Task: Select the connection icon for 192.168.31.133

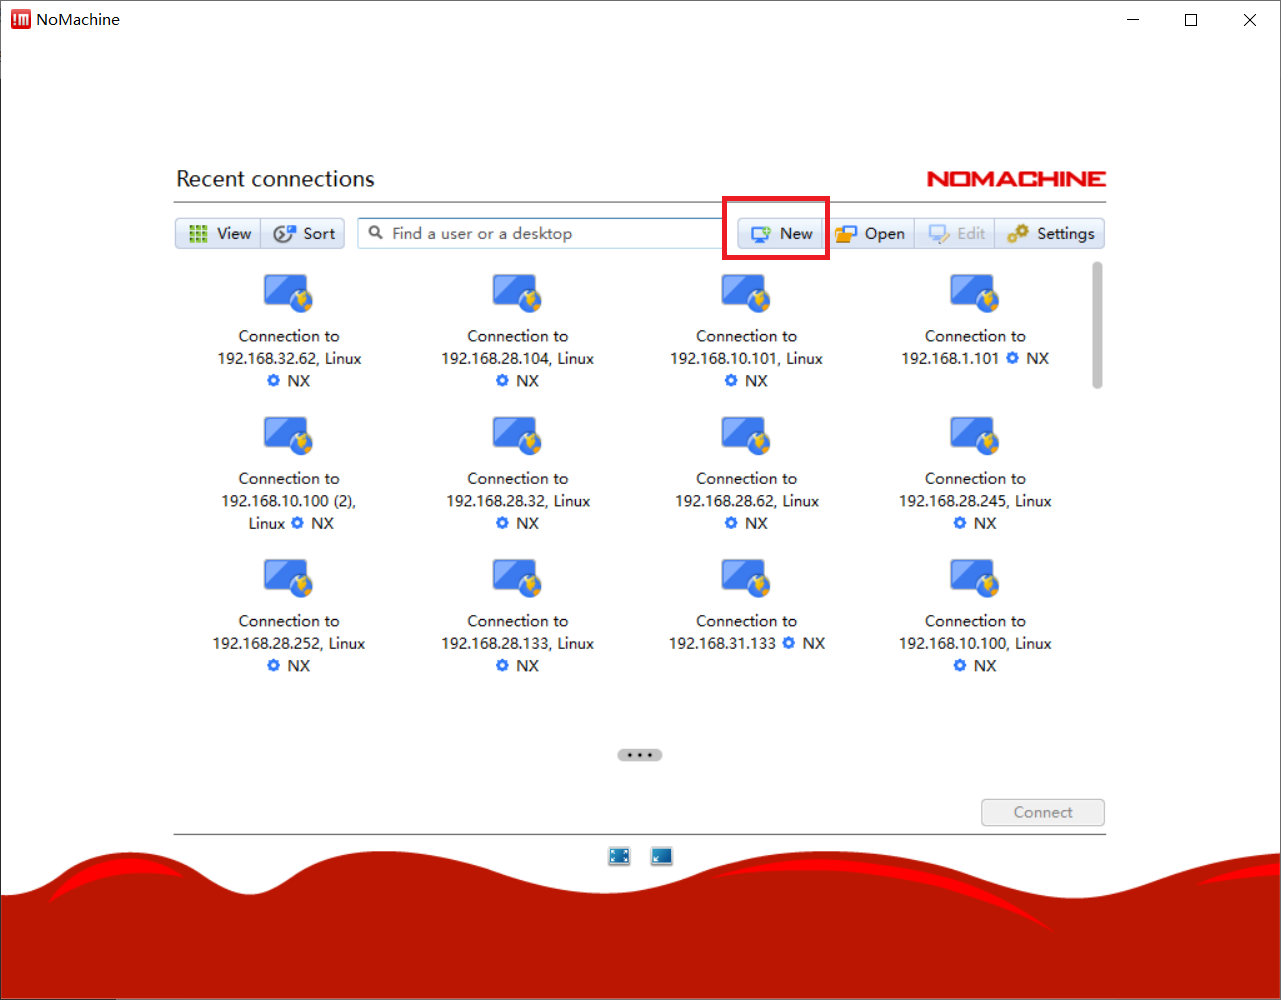Action: tap(747, 579)
